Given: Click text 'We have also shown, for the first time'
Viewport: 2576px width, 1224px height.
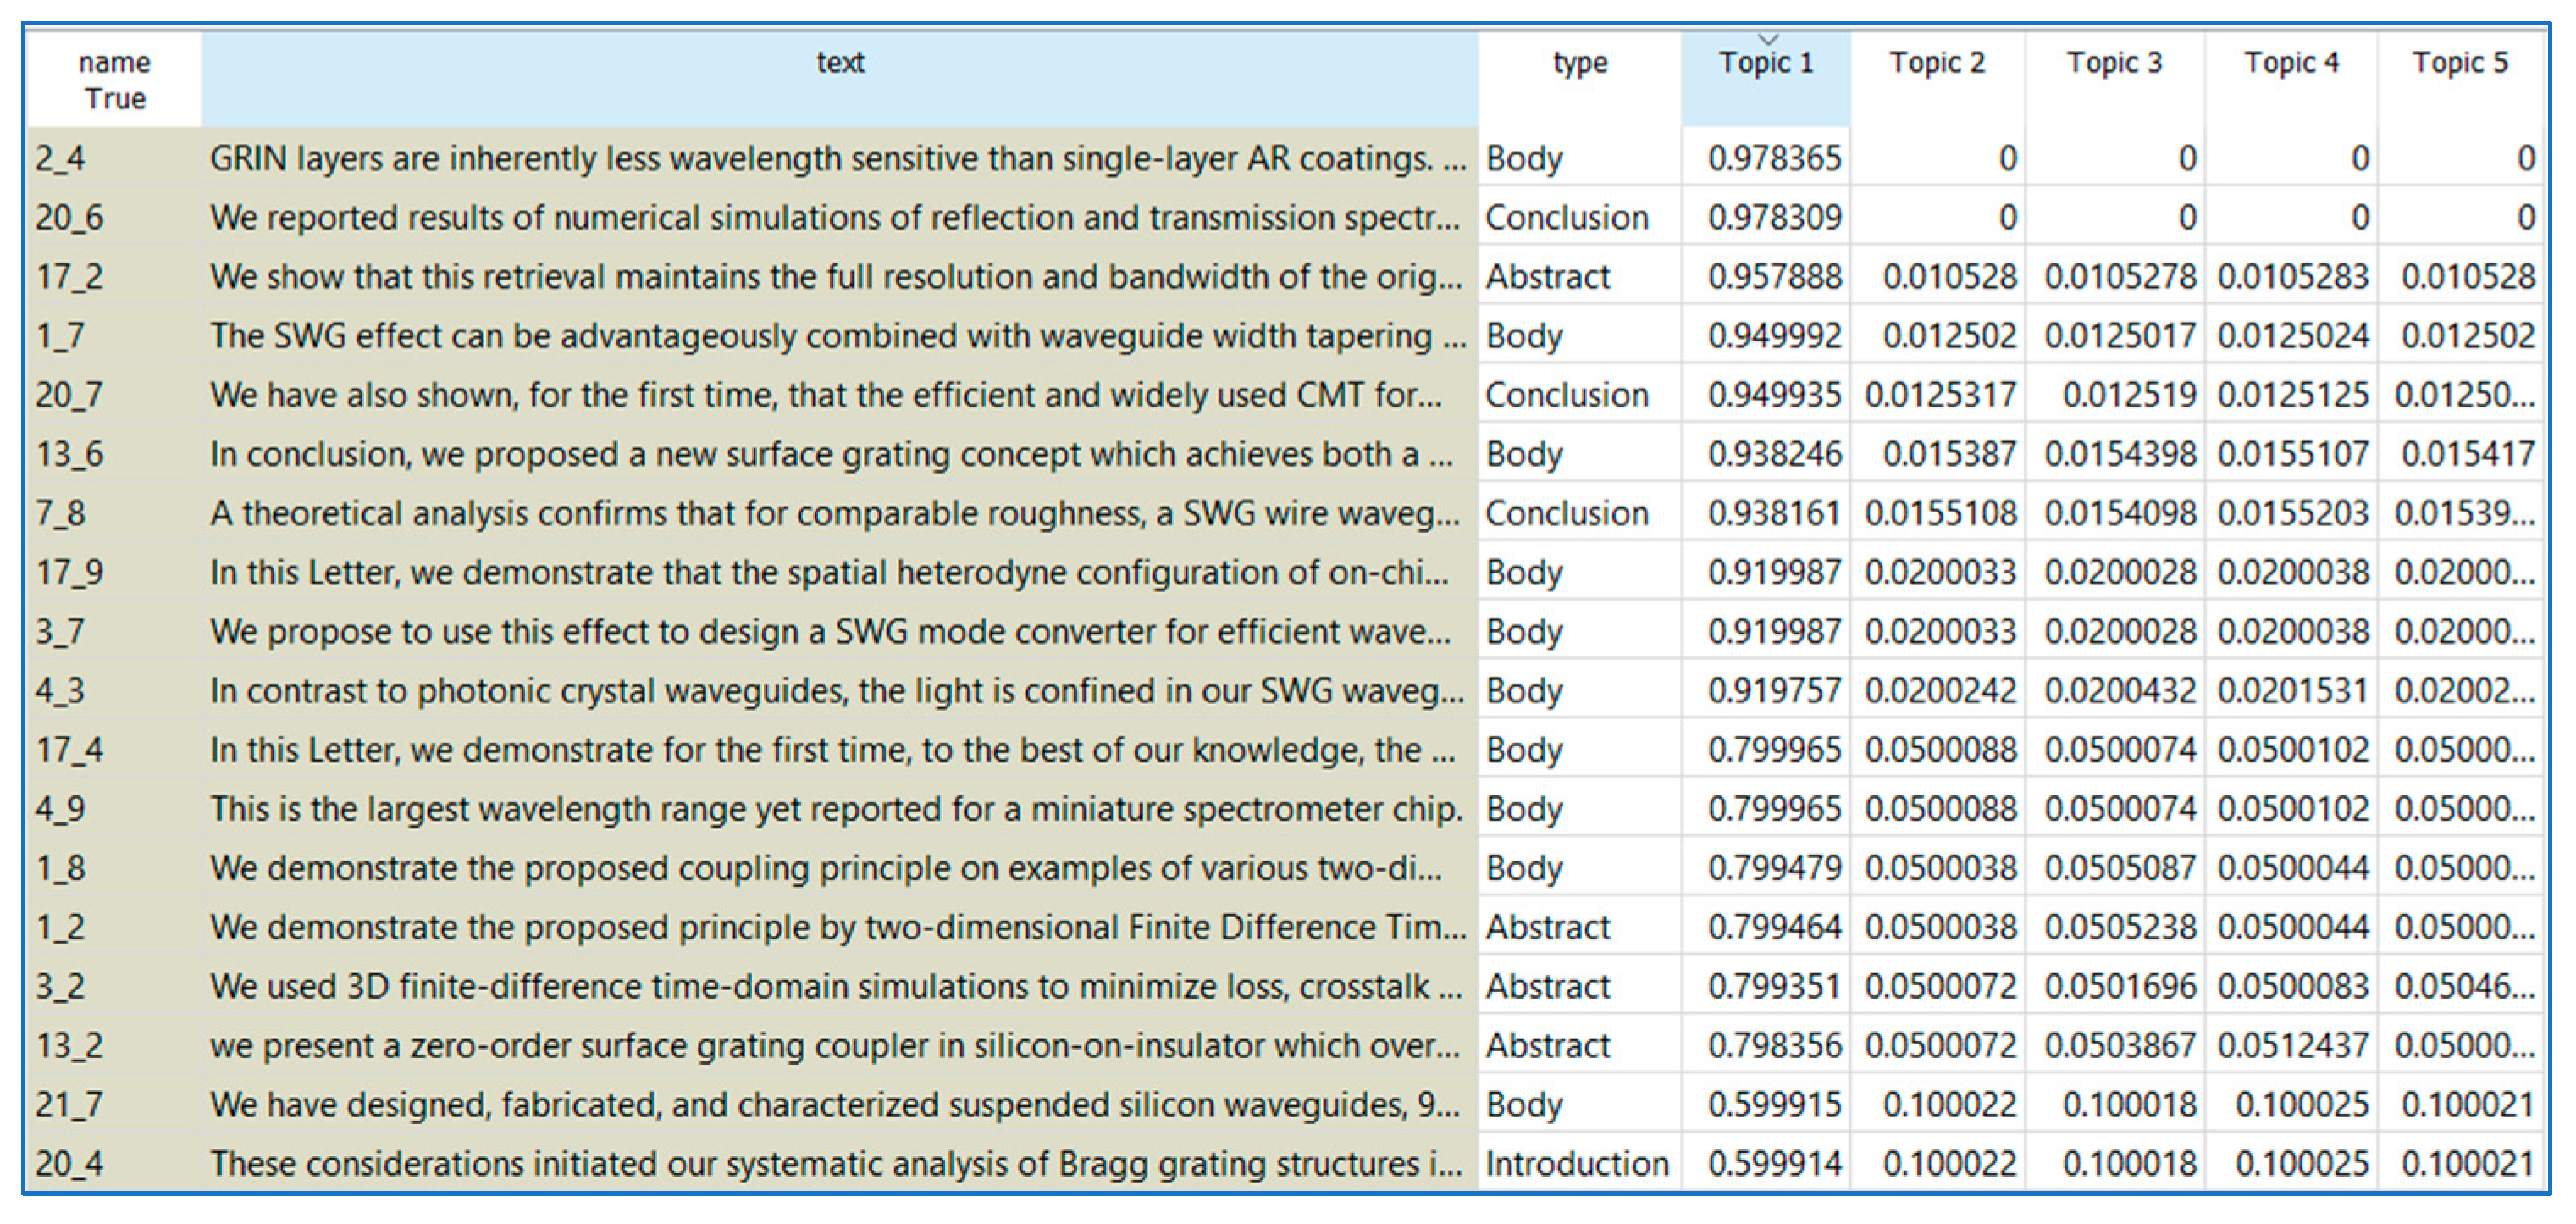Looking at the screenshot, I should 826,395.
